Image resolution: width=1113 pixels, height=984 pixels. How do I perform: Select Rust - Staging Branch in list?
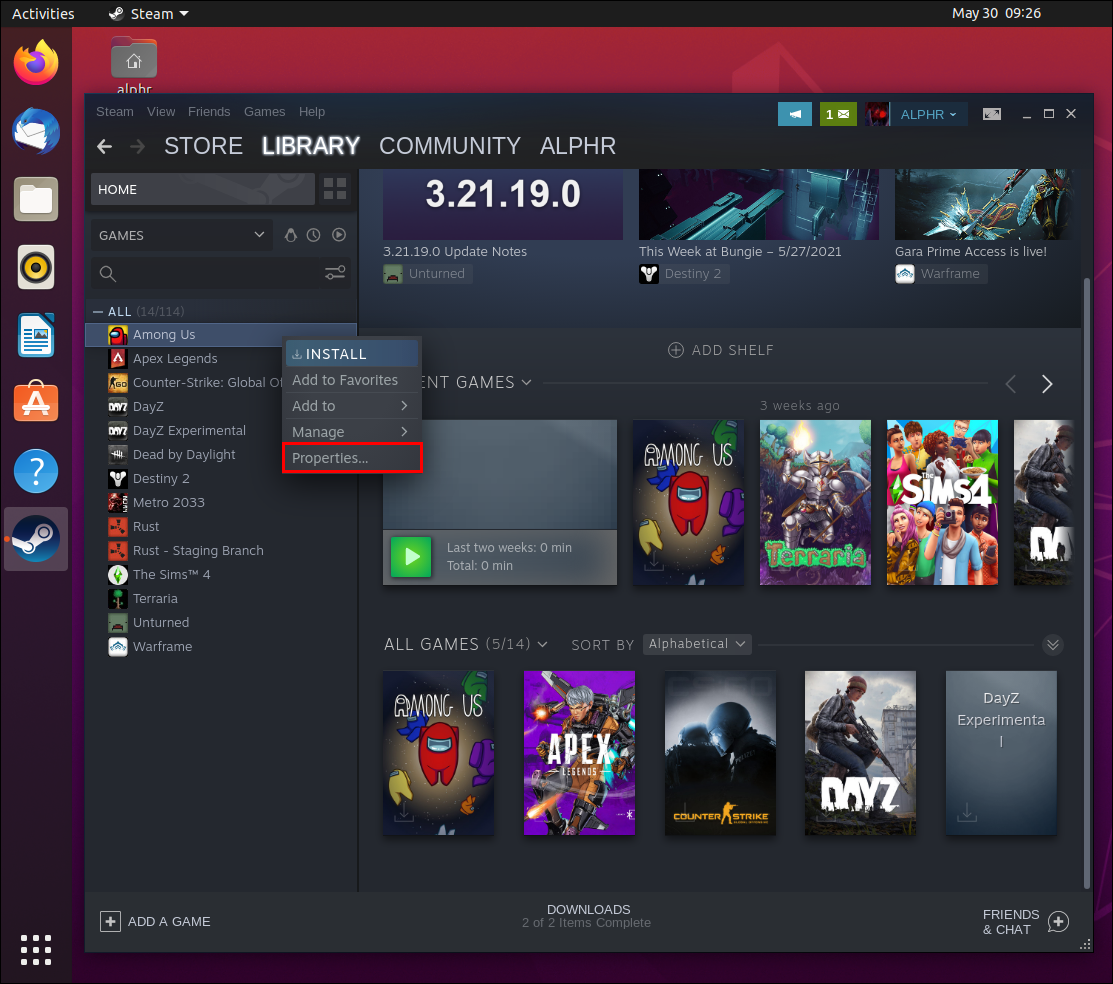(x=198, y=550)
